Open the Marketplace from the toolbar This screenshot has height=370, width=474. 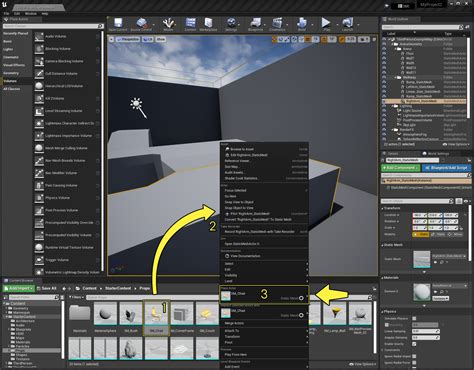point(208,24)
